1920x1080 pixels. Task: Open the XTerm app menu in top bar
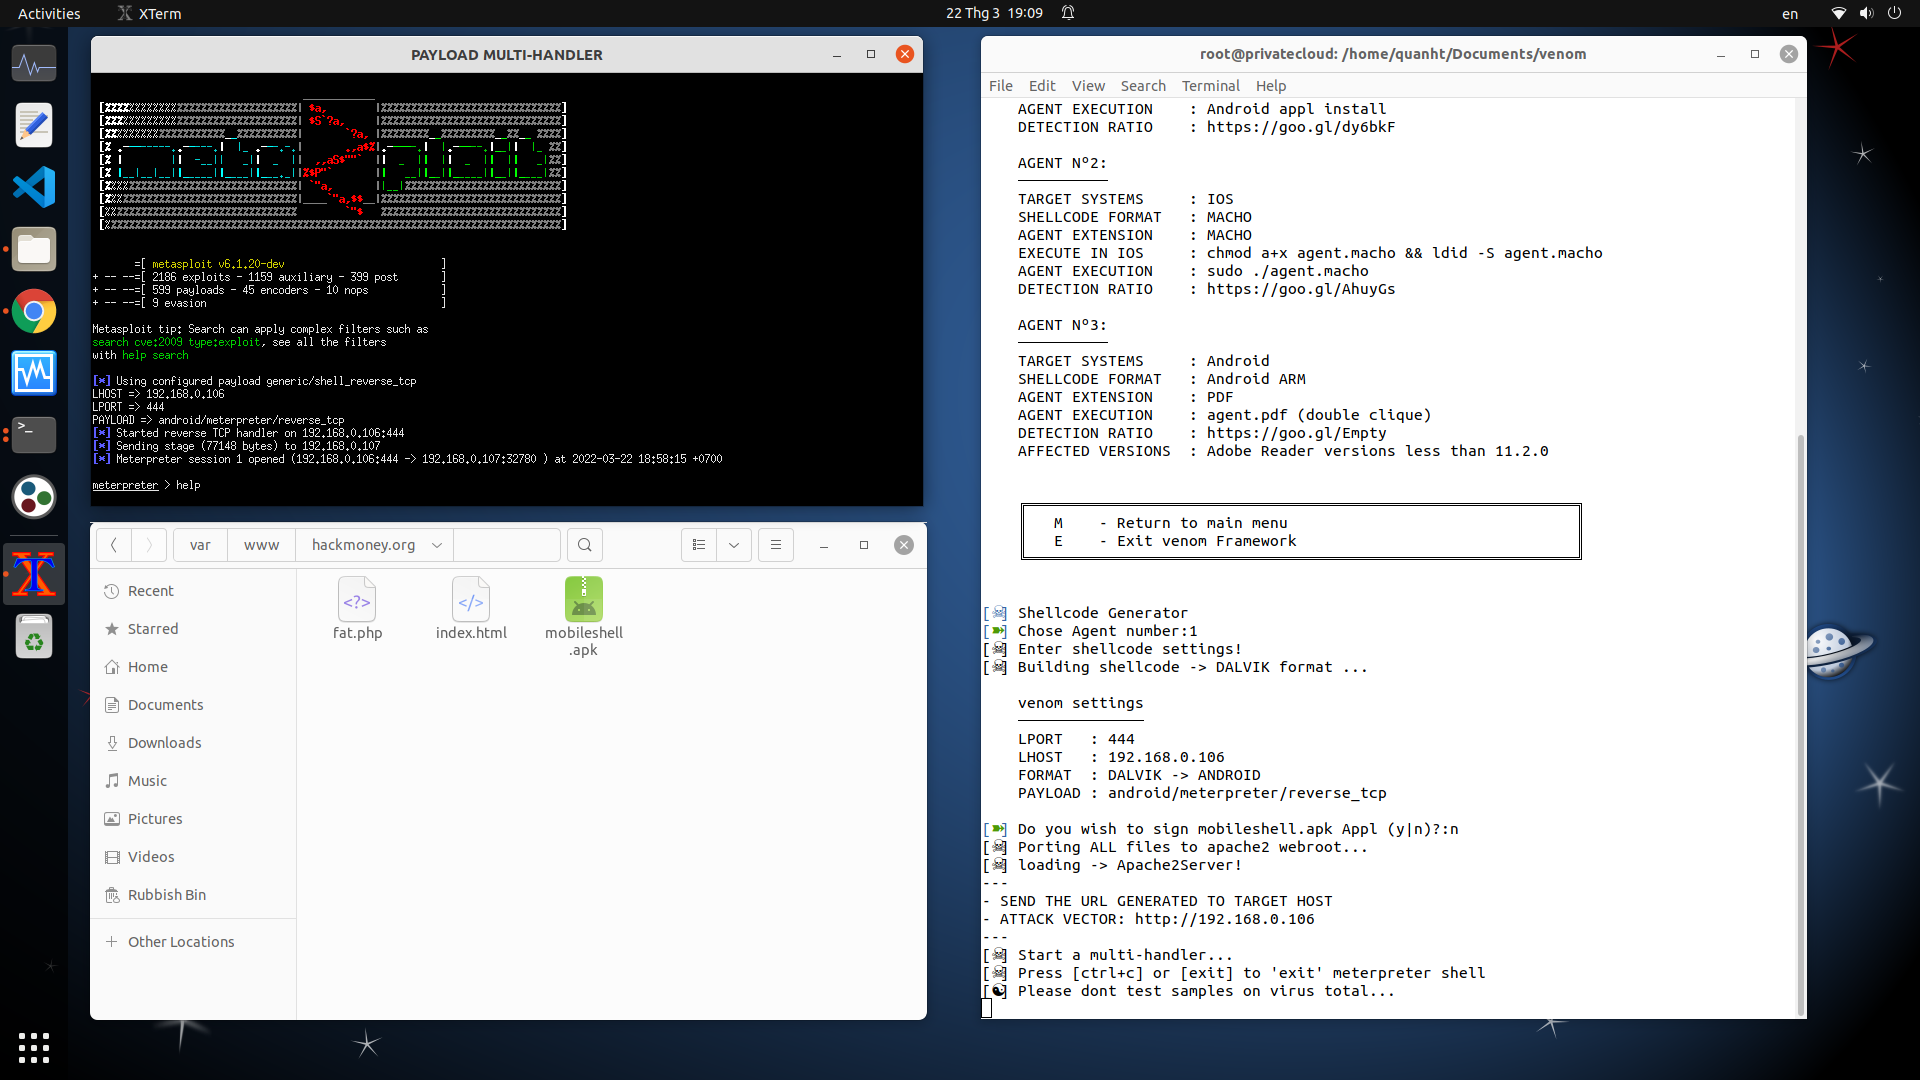pos(150,13)
